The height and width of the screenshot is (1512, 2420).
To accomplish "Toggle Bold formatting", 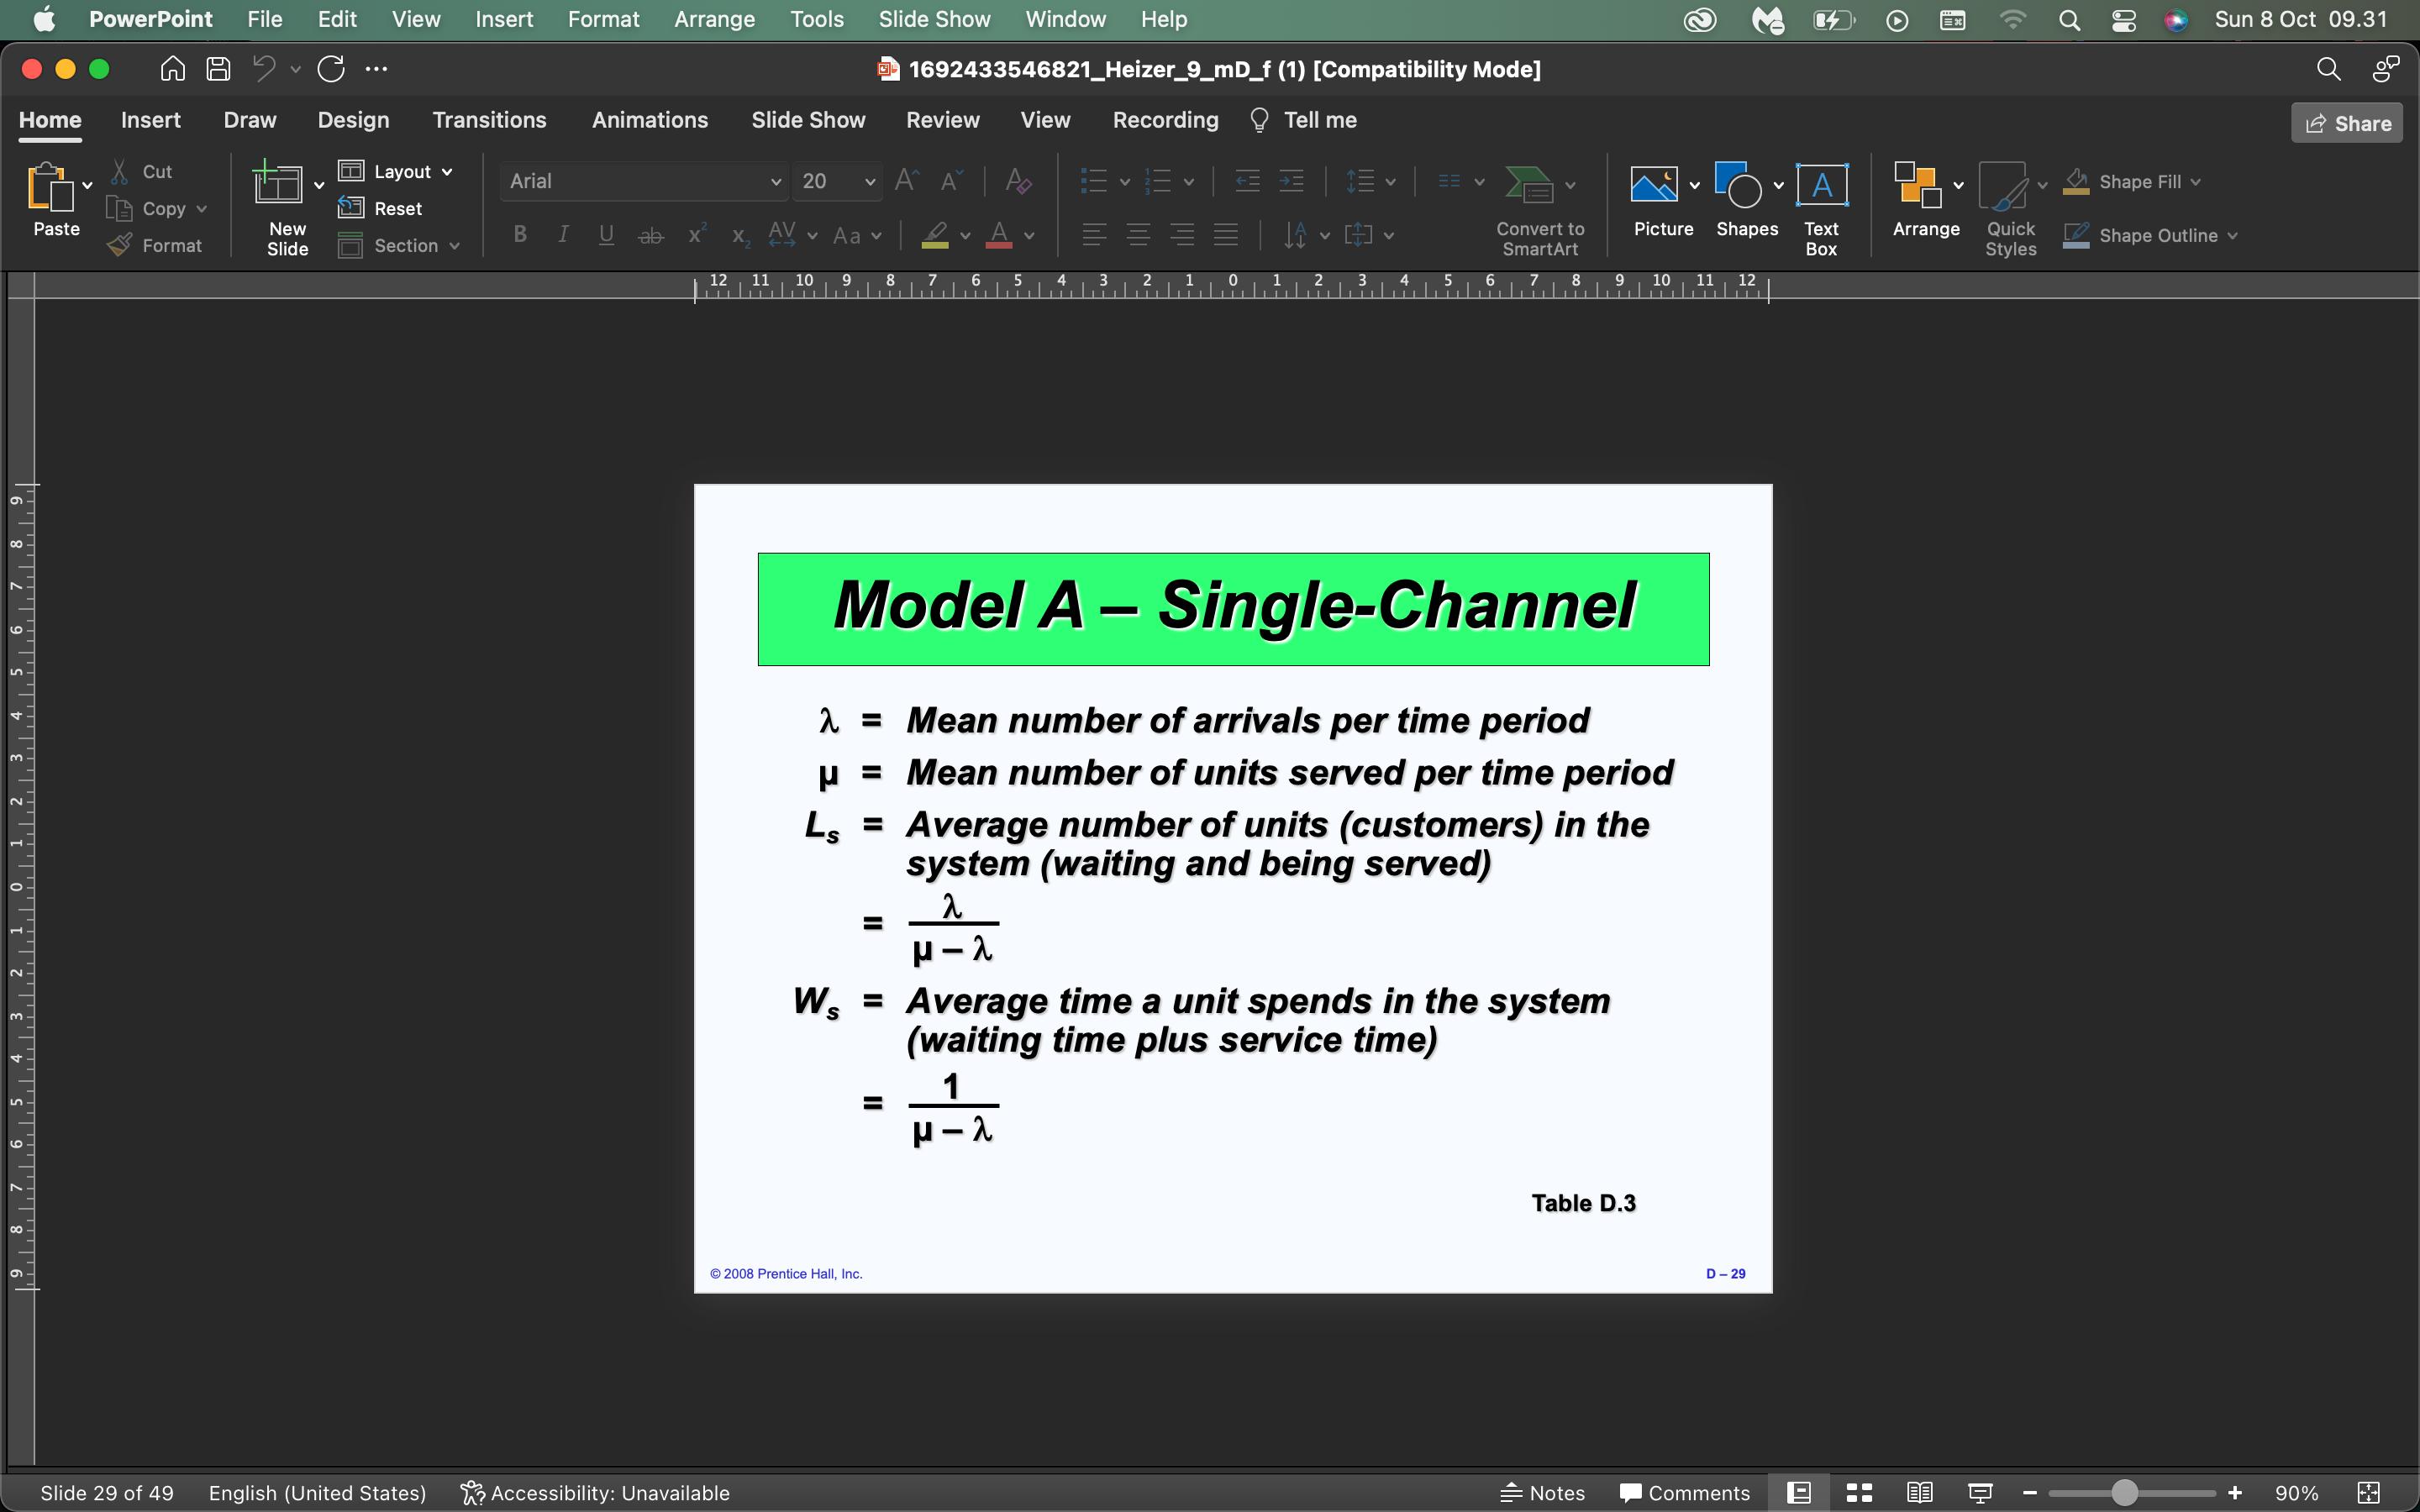I will coord(520,235).
